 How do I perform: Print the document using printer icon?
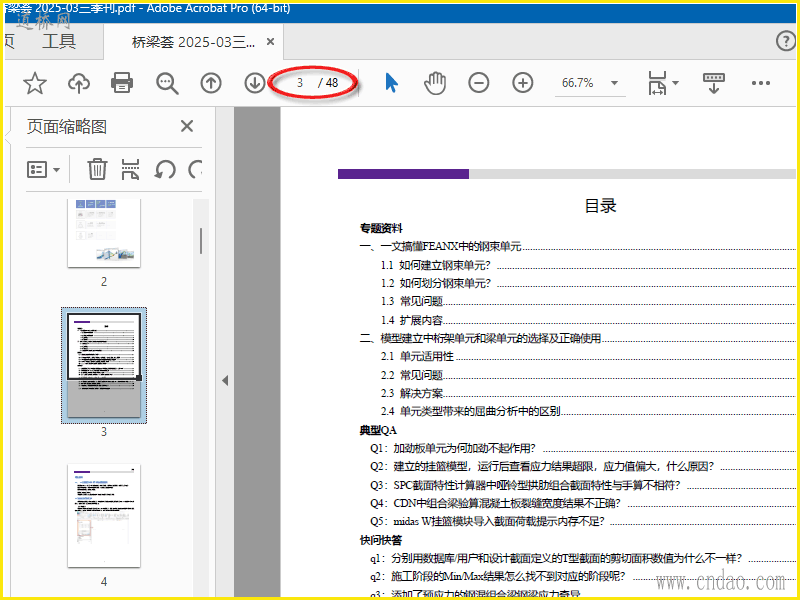[122, 83]
